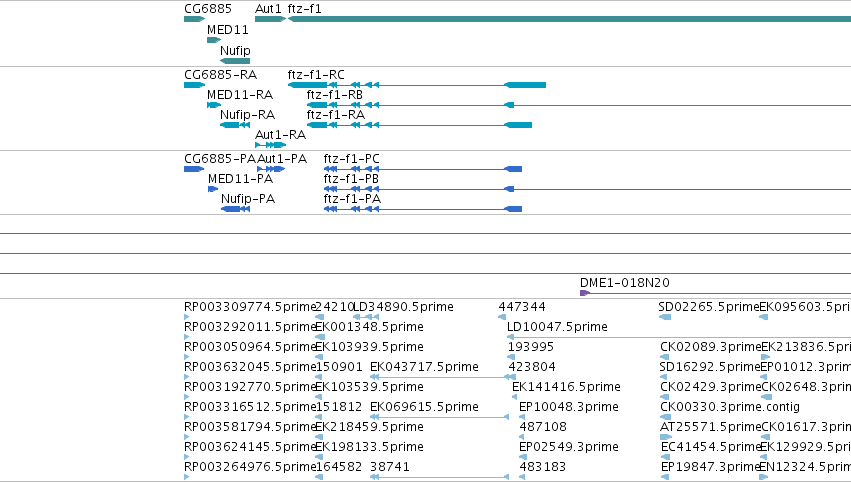Select EST label EK043717.5prime
This screenshot has height=482, width=851.
tap(424, 367)
